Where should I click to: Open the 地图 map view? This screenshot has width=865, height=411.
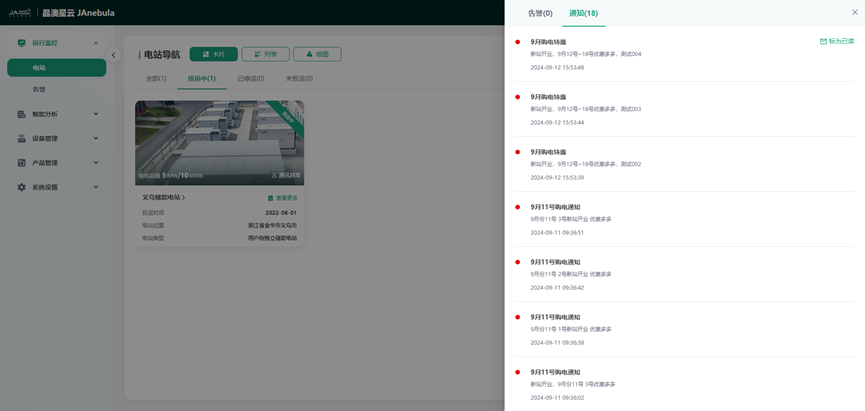pos(316,54)
